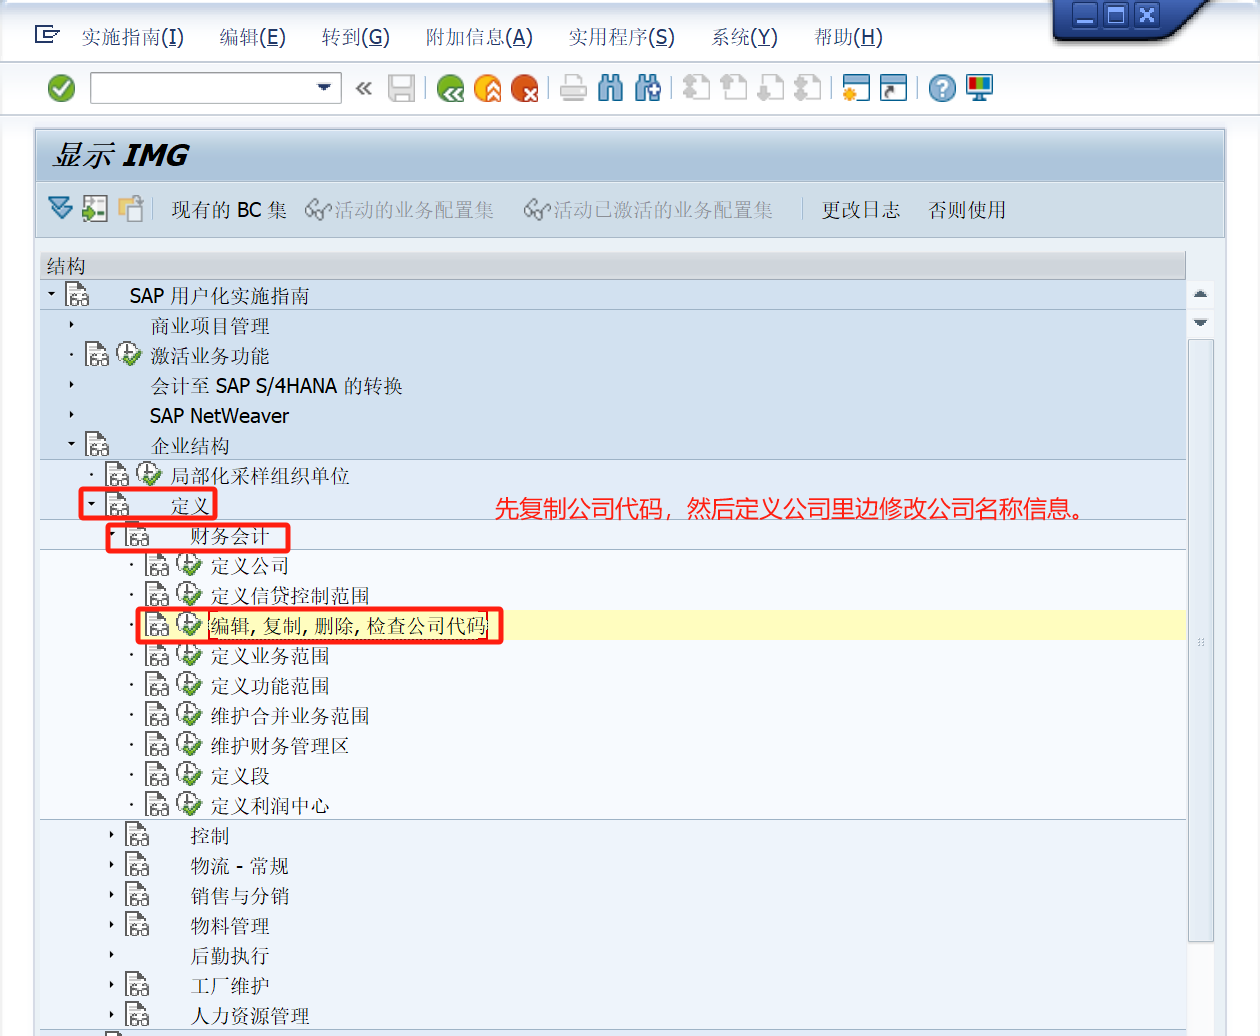
Task: Click the Last Page icon
Action: (x=808, y=88)
